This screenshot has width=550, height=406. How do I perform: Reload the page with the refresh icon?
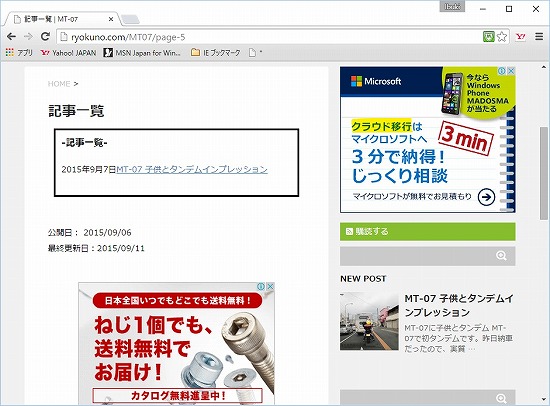[x=45, y=36]
